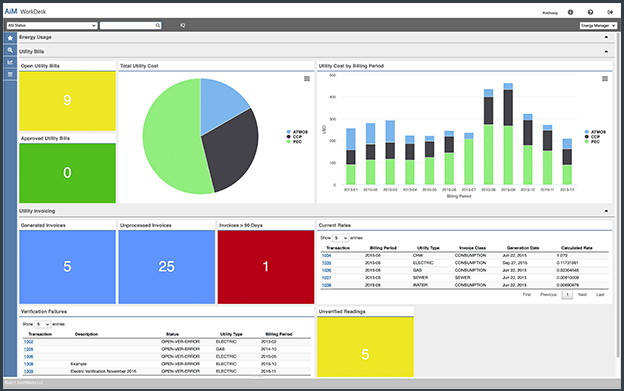Open the Unprocessed Invoices tile showing 25
This screenshot has width=624, height=391.
166,267
